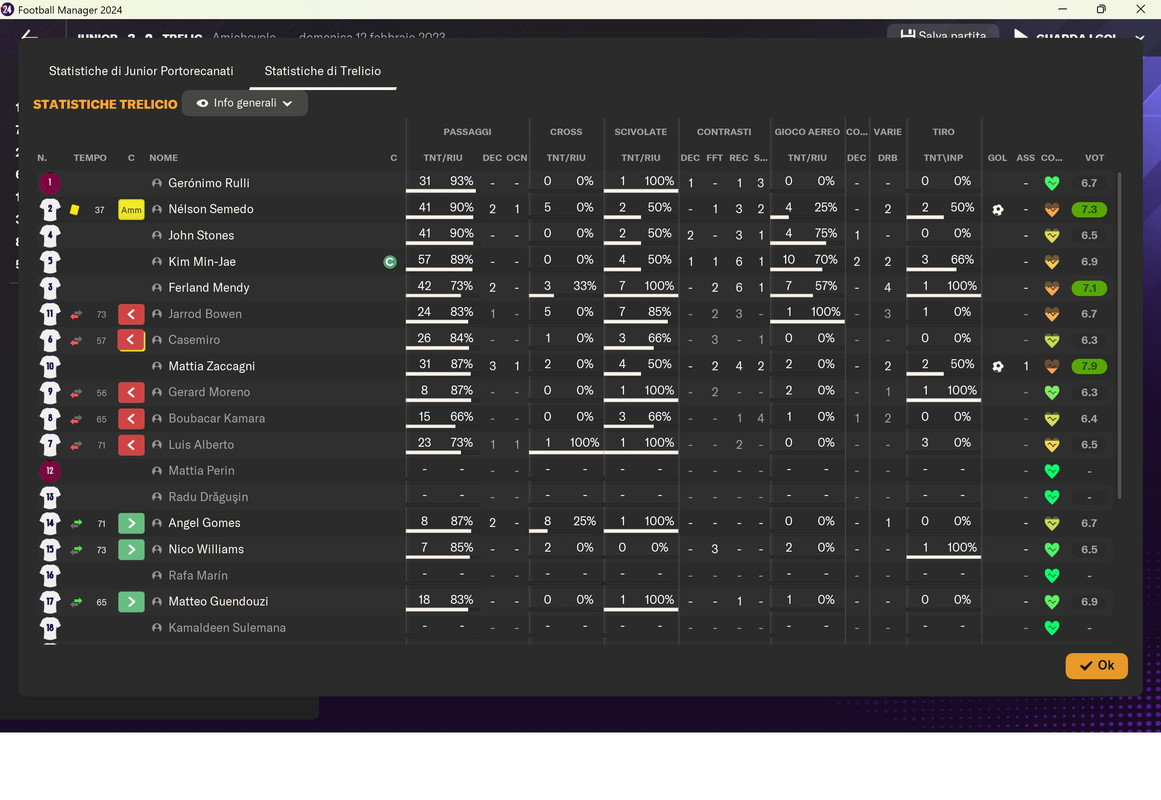1161x800 pixels.
Task: Click the STATISTICHE TRELICIO heading
Action: click(105, 104)
